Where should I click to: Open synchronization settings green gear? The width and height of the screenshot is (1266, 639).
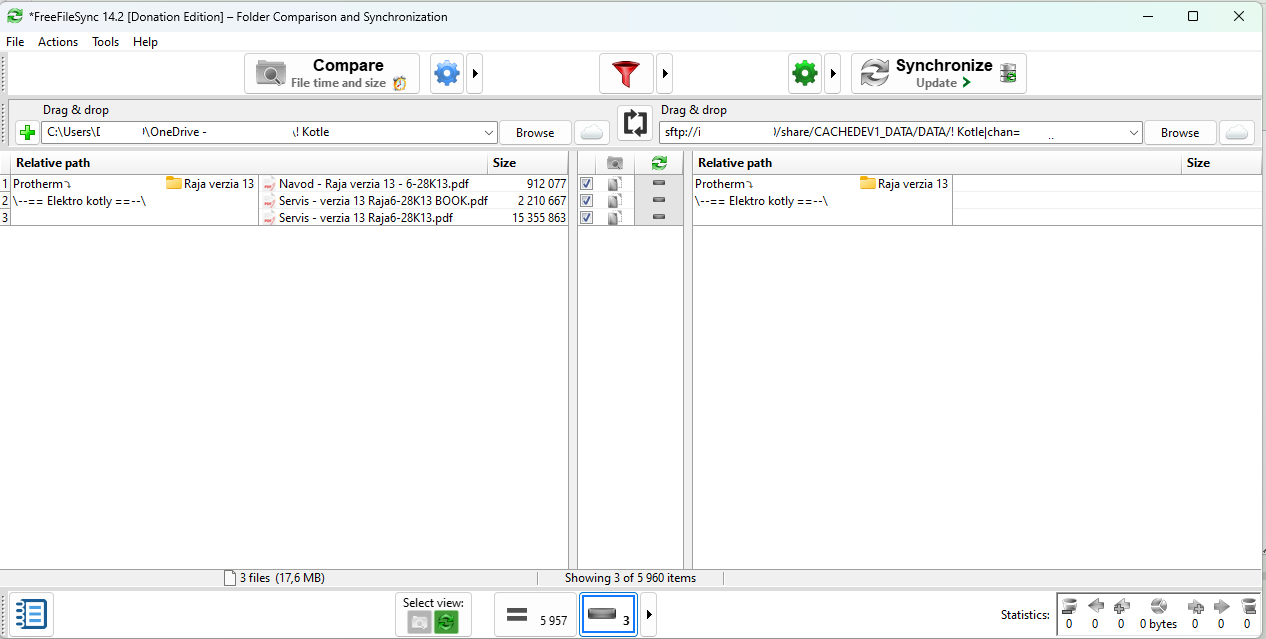[x=804, y=73]
